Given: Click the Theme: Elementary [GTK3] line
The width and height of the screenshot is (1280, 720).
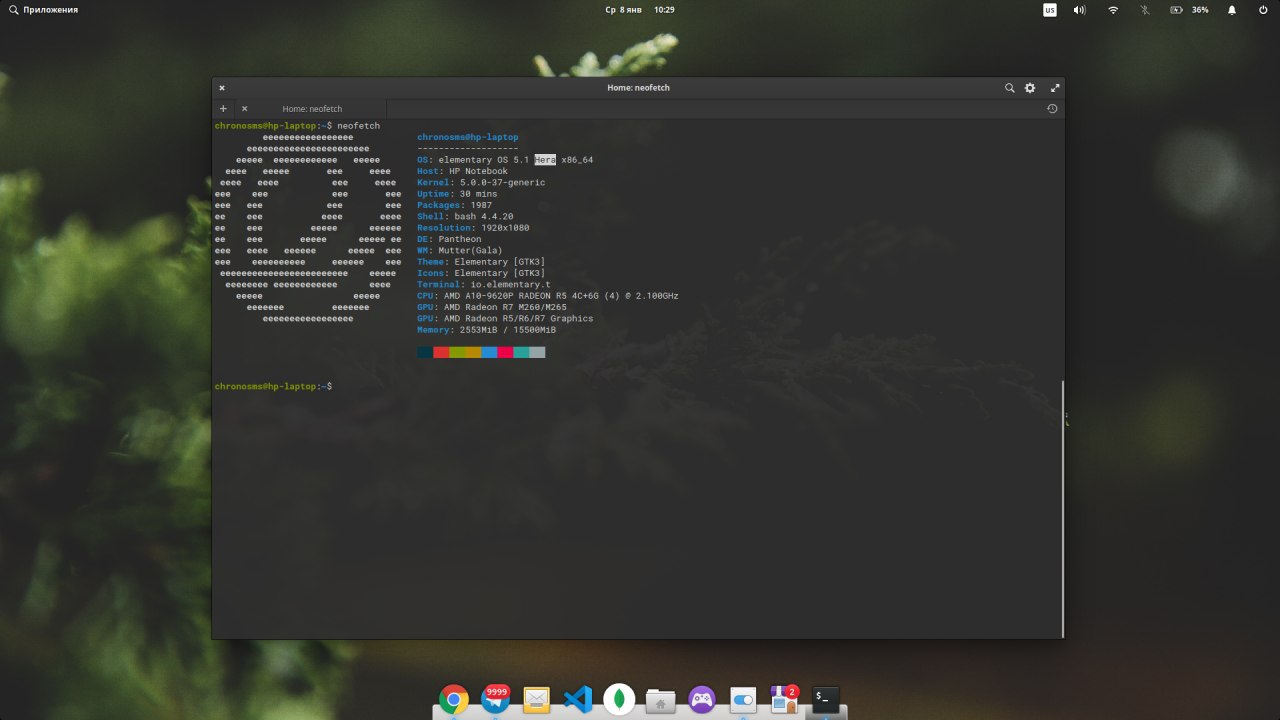Looking at the screenshot, I should pos(481,262).
